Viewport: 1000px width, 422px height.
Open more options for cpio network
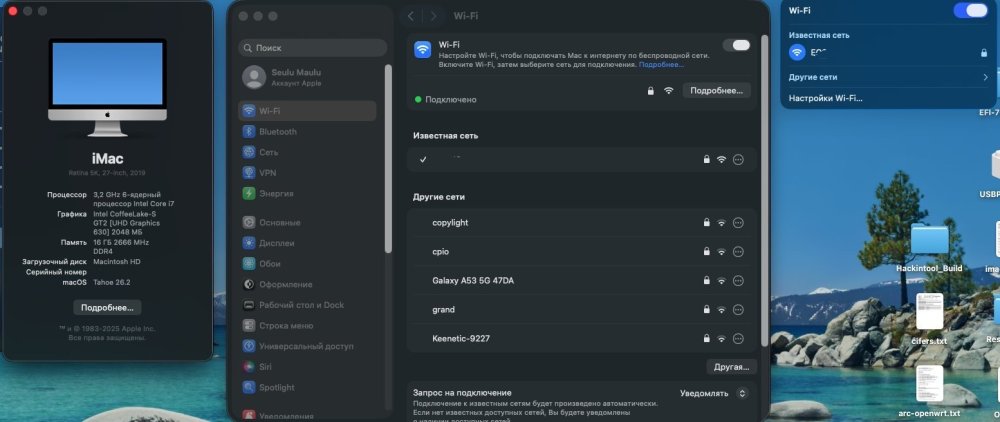click(x=738, y=252)
